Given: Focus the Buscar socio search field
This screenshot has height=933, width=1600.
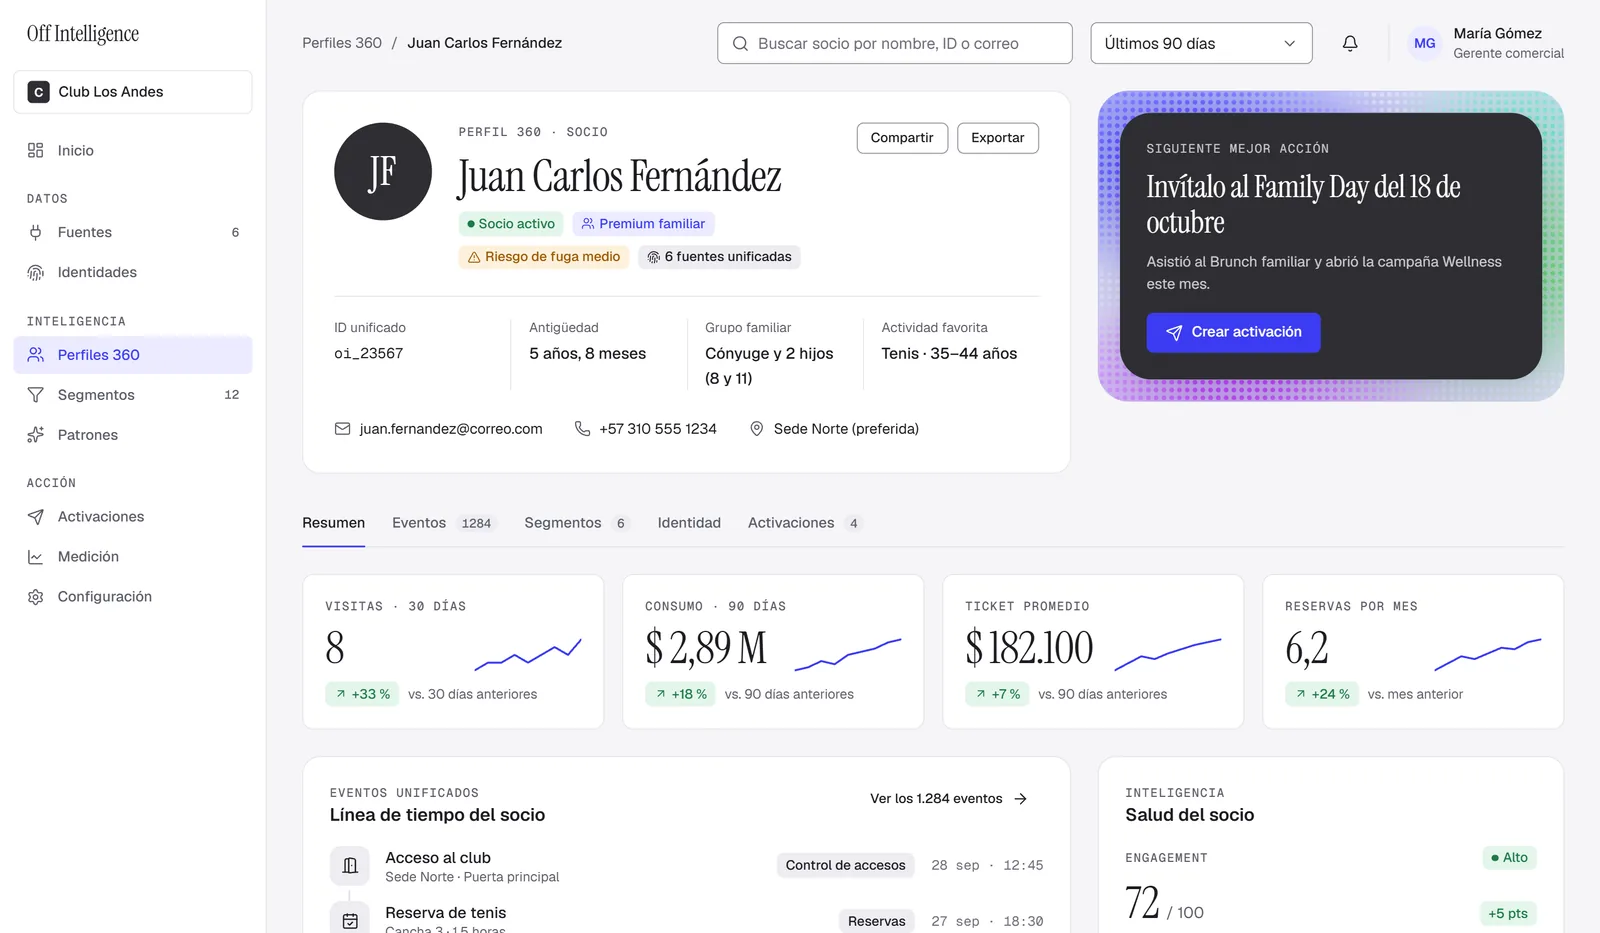Looking at the screenshot, I should (895, 43).
